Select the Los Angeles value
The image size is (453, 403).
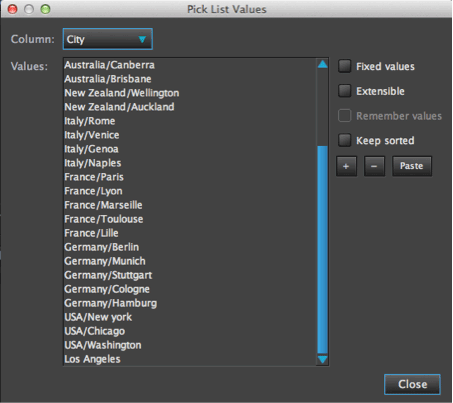pyautogui.click(x=190, y=359)
